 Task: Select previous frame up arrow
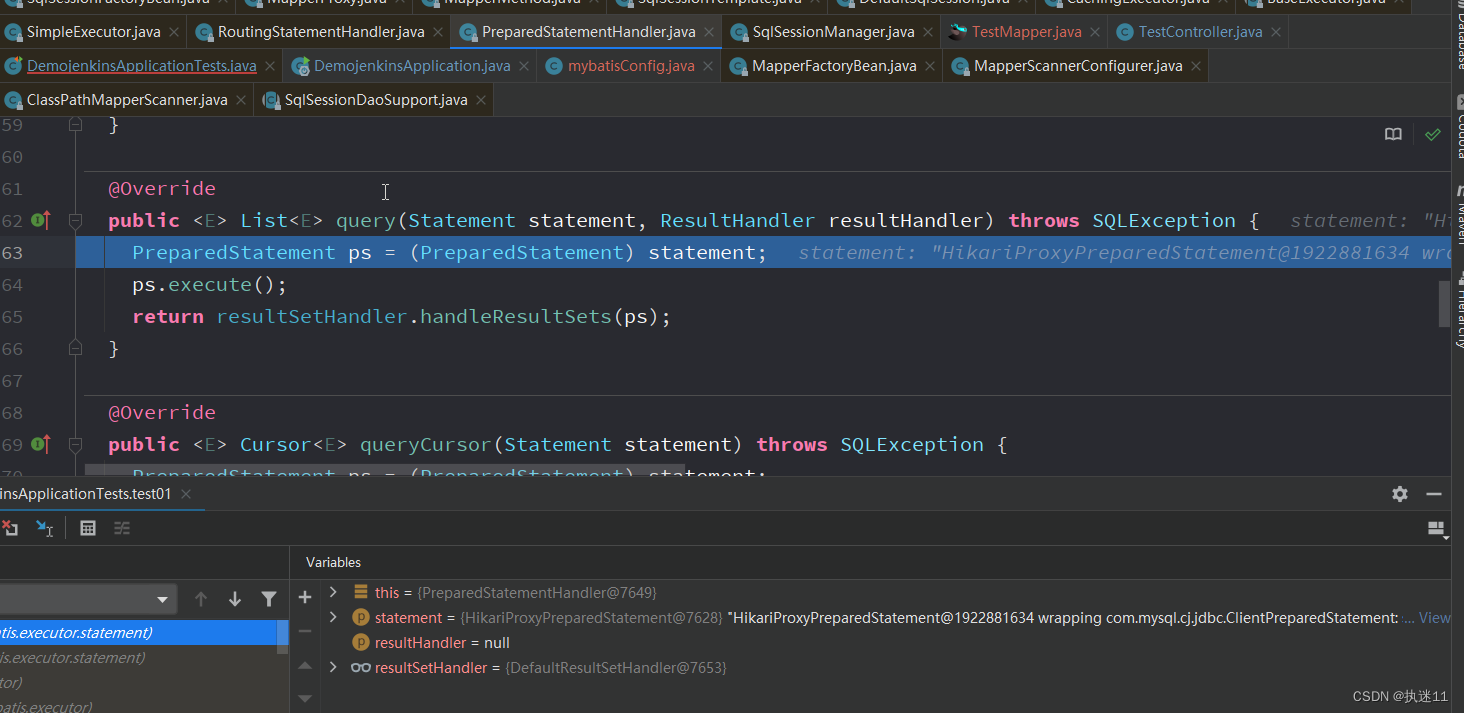pyautogui.click(x=201, y=599)
